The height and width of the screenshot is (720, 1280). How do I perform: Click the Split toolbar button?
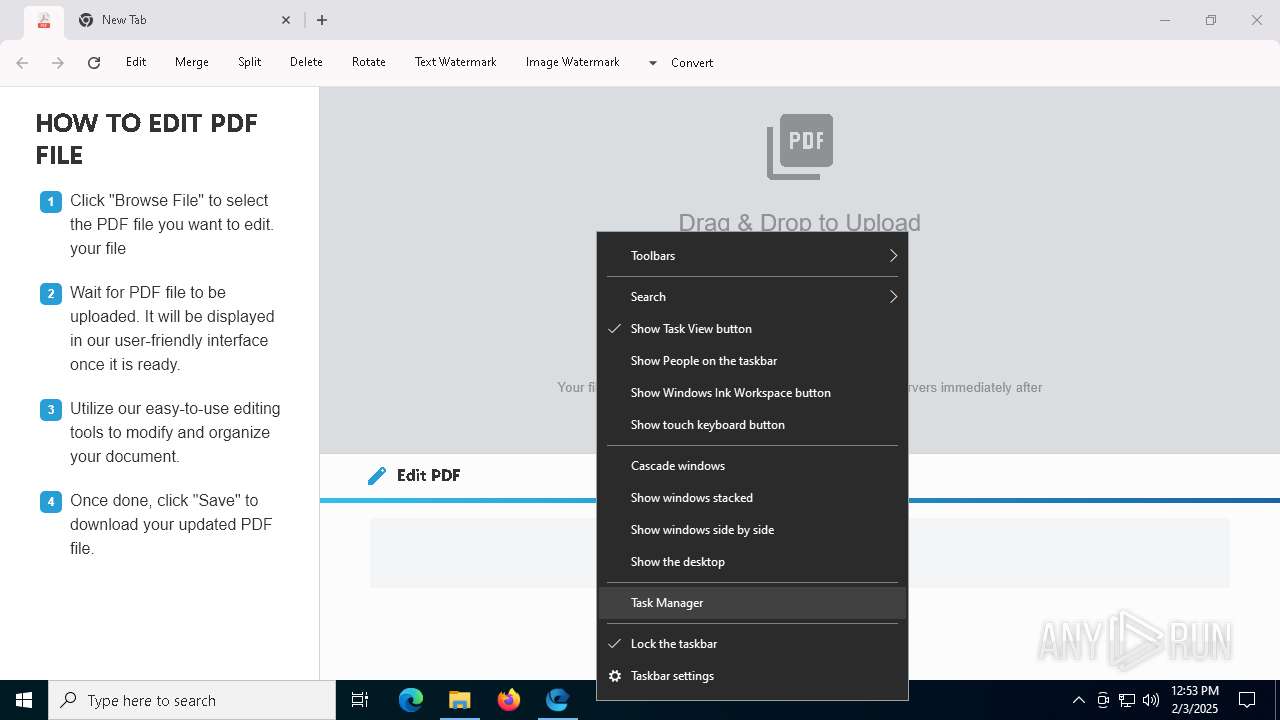pos(249,62)
